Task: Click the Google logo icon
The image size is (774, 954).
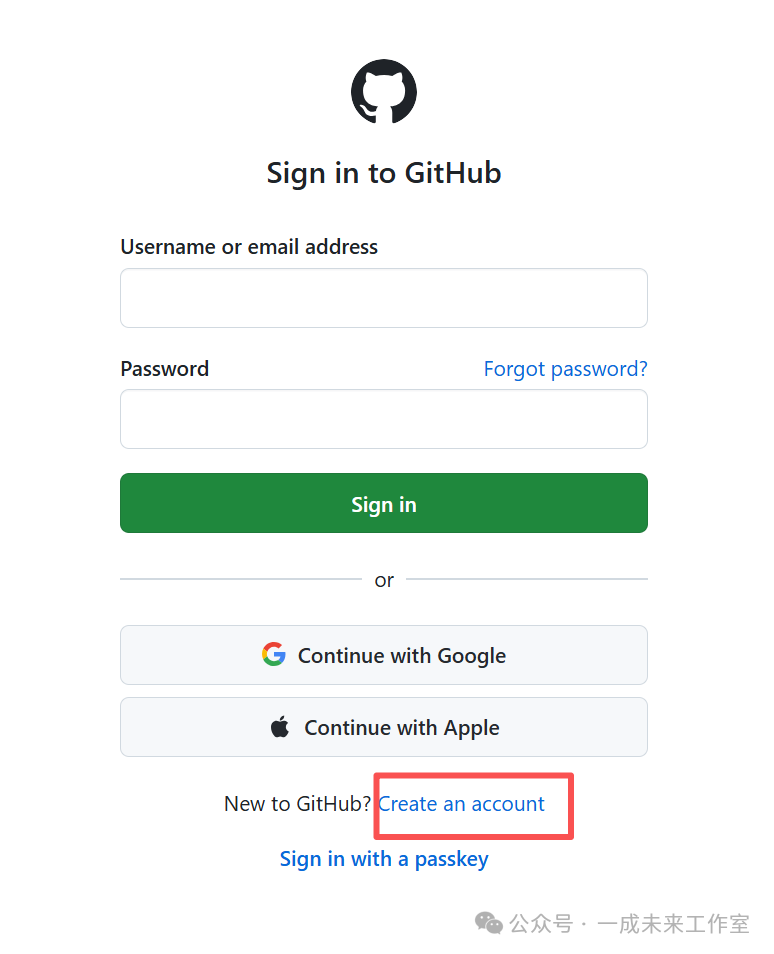Action: [x=274, y=655]
